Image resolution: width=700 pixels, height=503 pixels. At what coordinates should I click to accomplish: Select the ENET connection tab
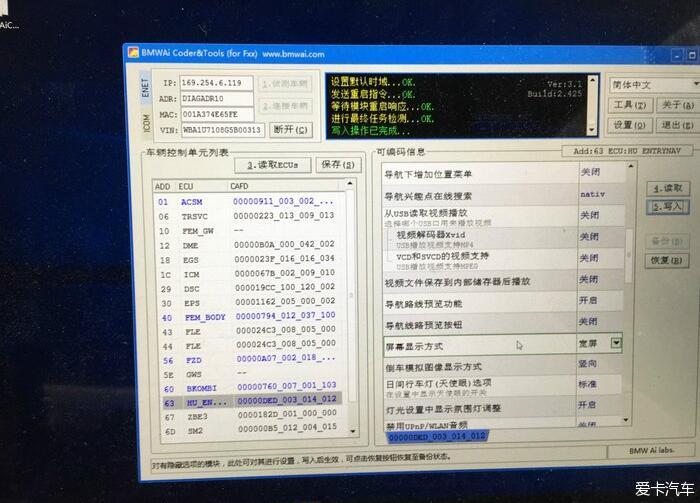pos(145,88)
